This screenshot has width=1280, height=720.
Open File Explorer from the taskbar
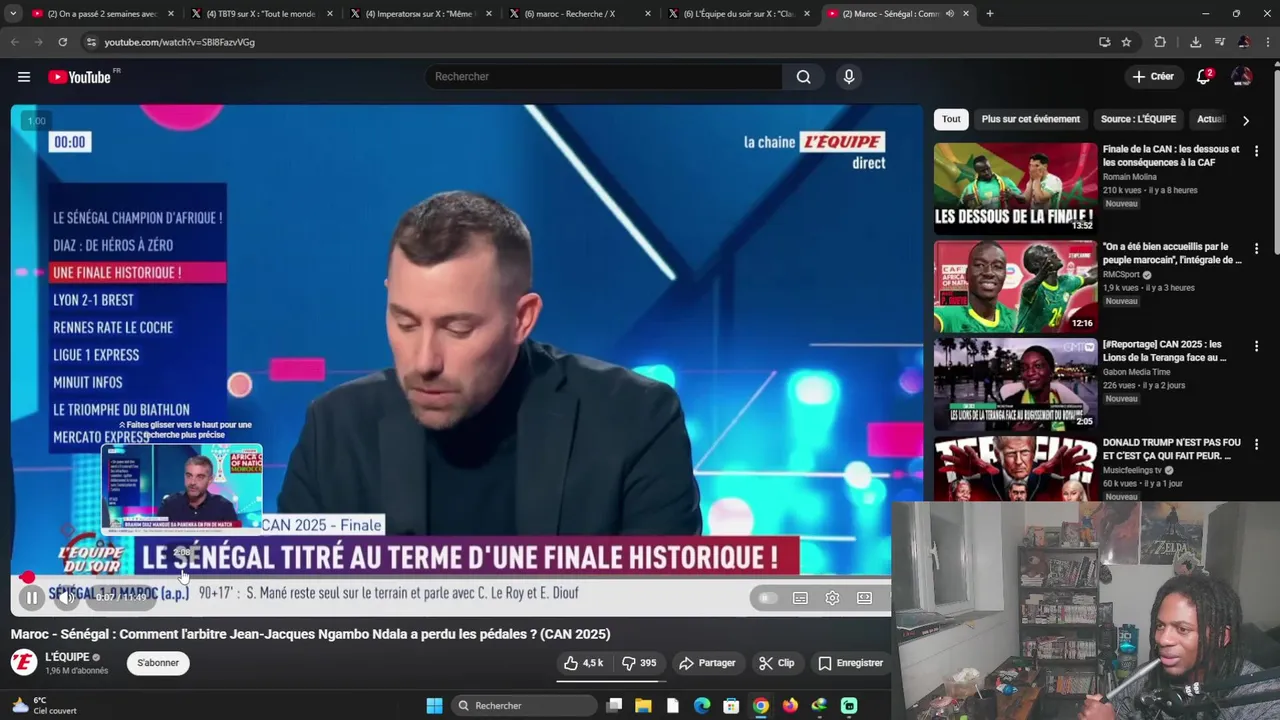click(x=643, y=706)
